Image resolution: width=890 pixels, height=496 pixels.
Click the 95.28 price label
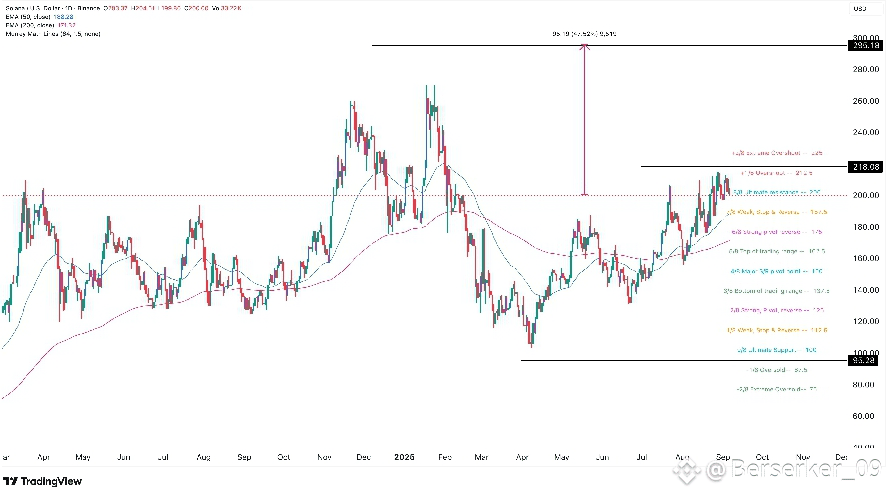(x=863, y=360)
